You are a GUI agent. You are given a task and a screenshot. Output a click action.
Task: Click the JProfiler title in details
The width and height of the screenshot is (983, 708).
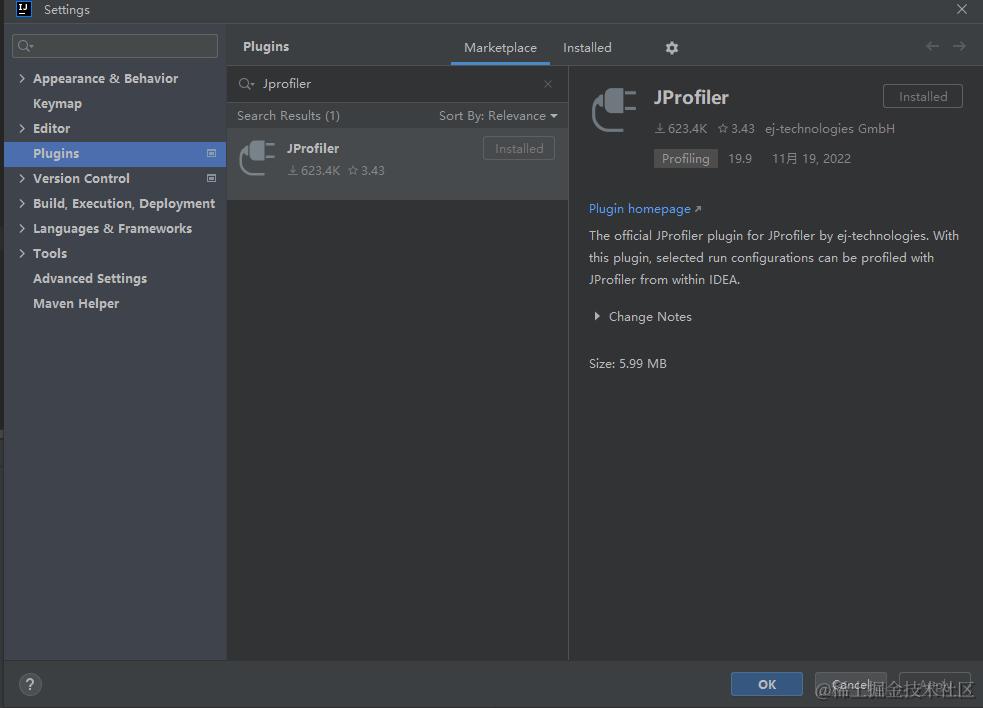(x=691, y=97)
